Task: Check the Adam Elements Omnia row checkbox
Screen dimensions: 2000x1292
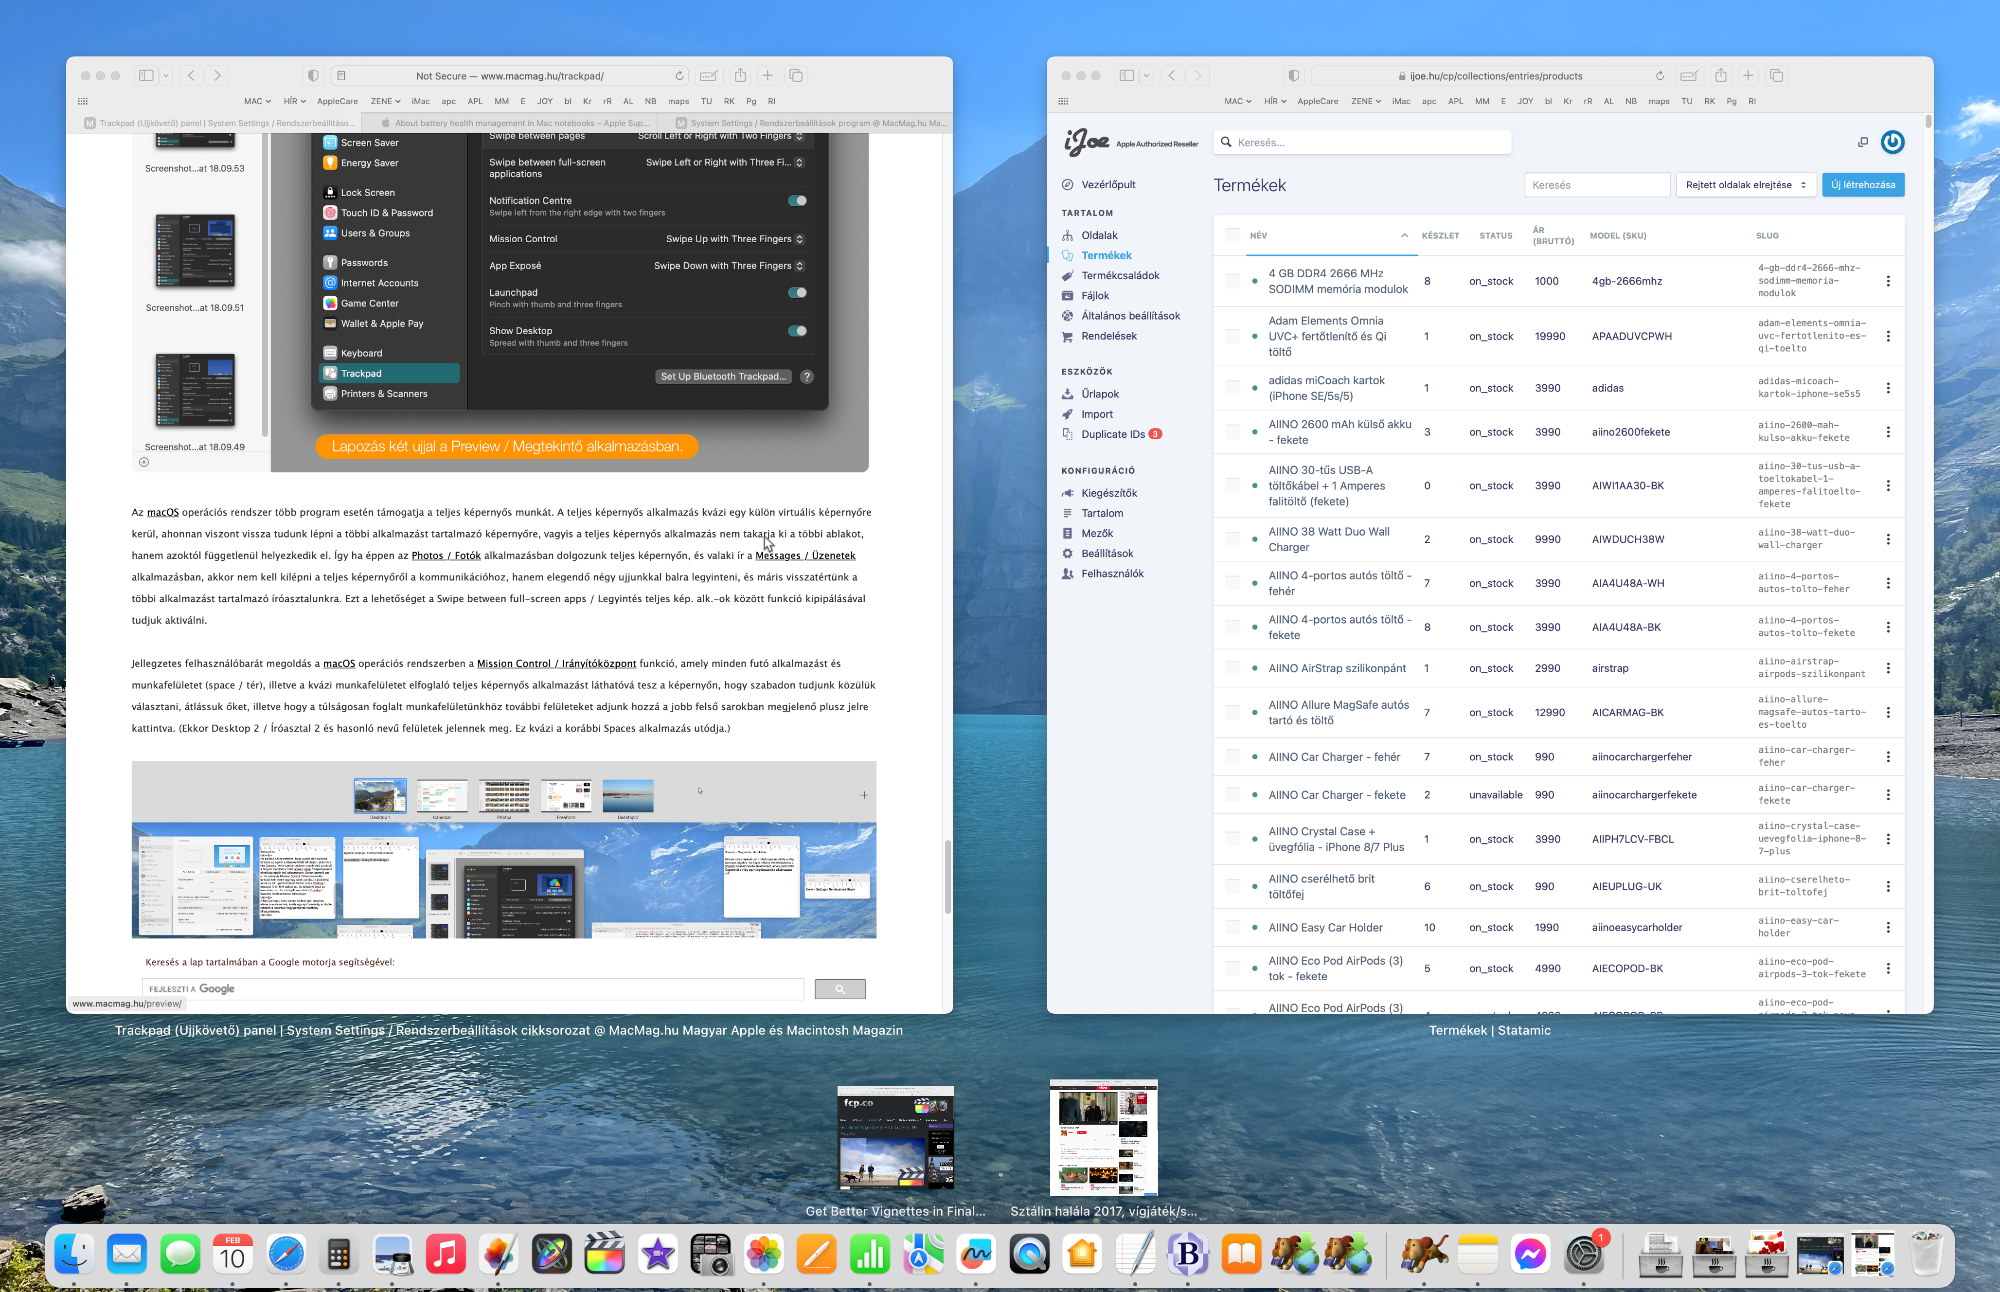Action: click(x=1232, y=336)
